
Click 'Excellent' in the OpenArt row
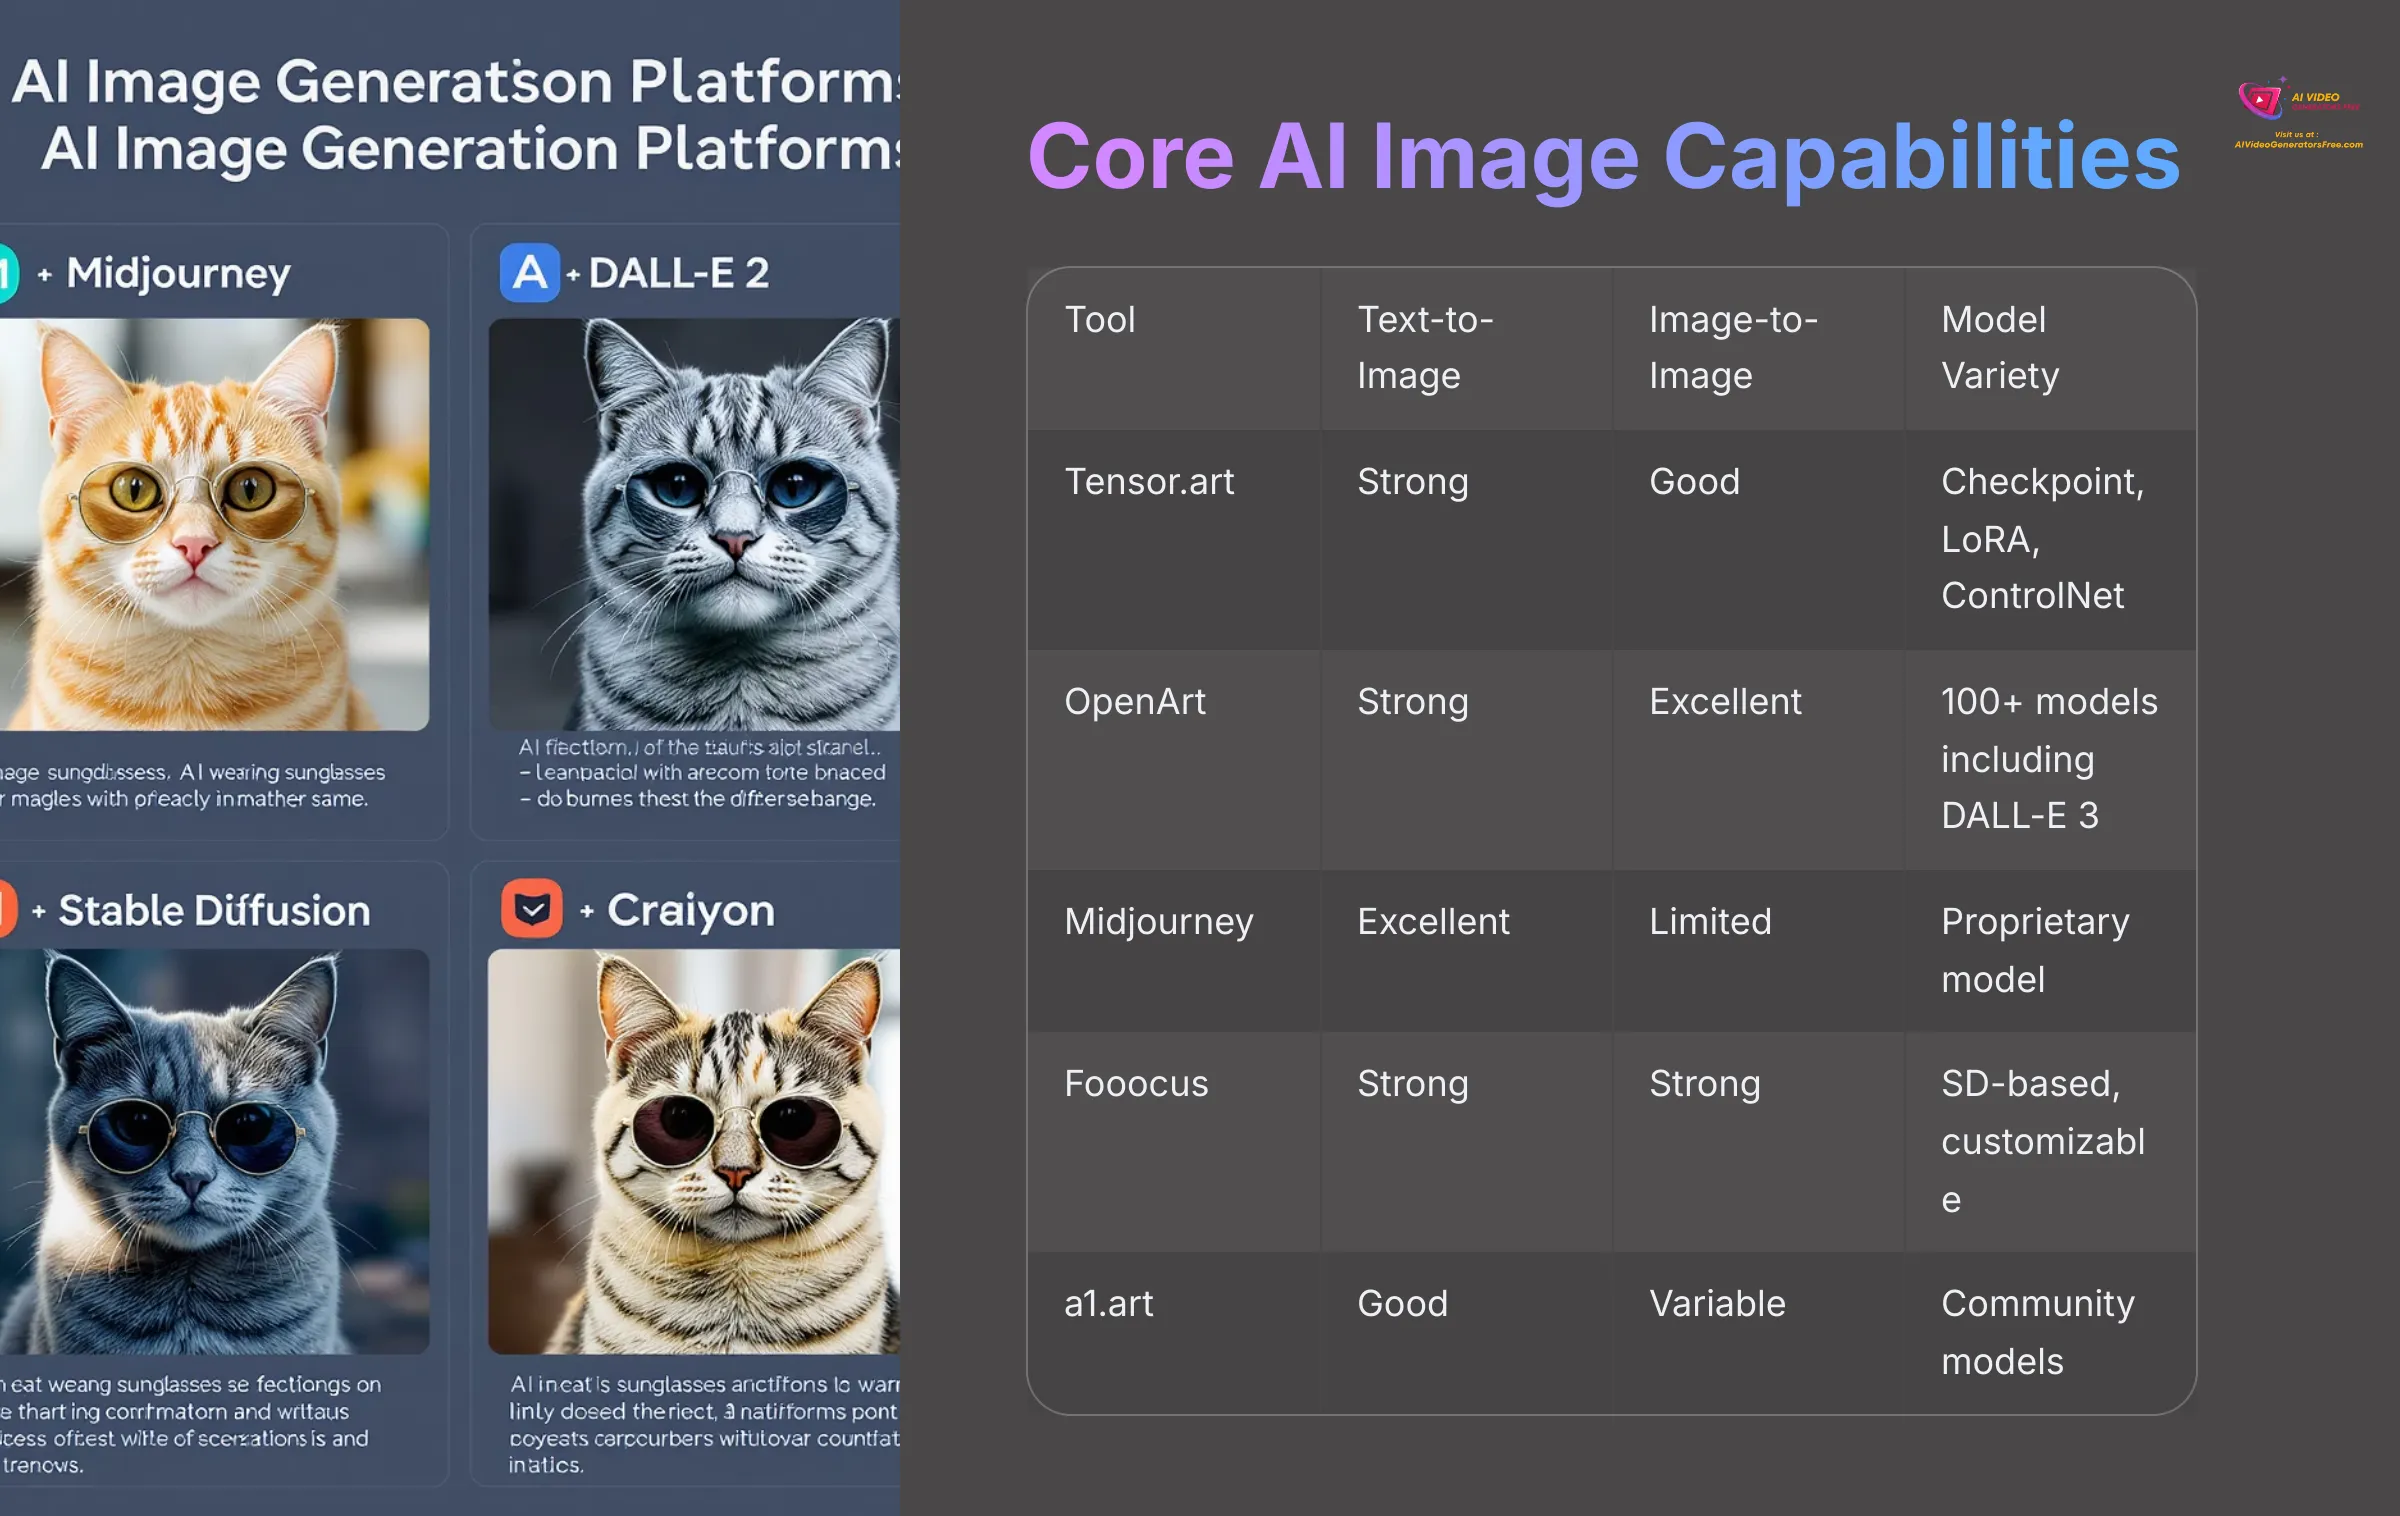pos(1725,702)
